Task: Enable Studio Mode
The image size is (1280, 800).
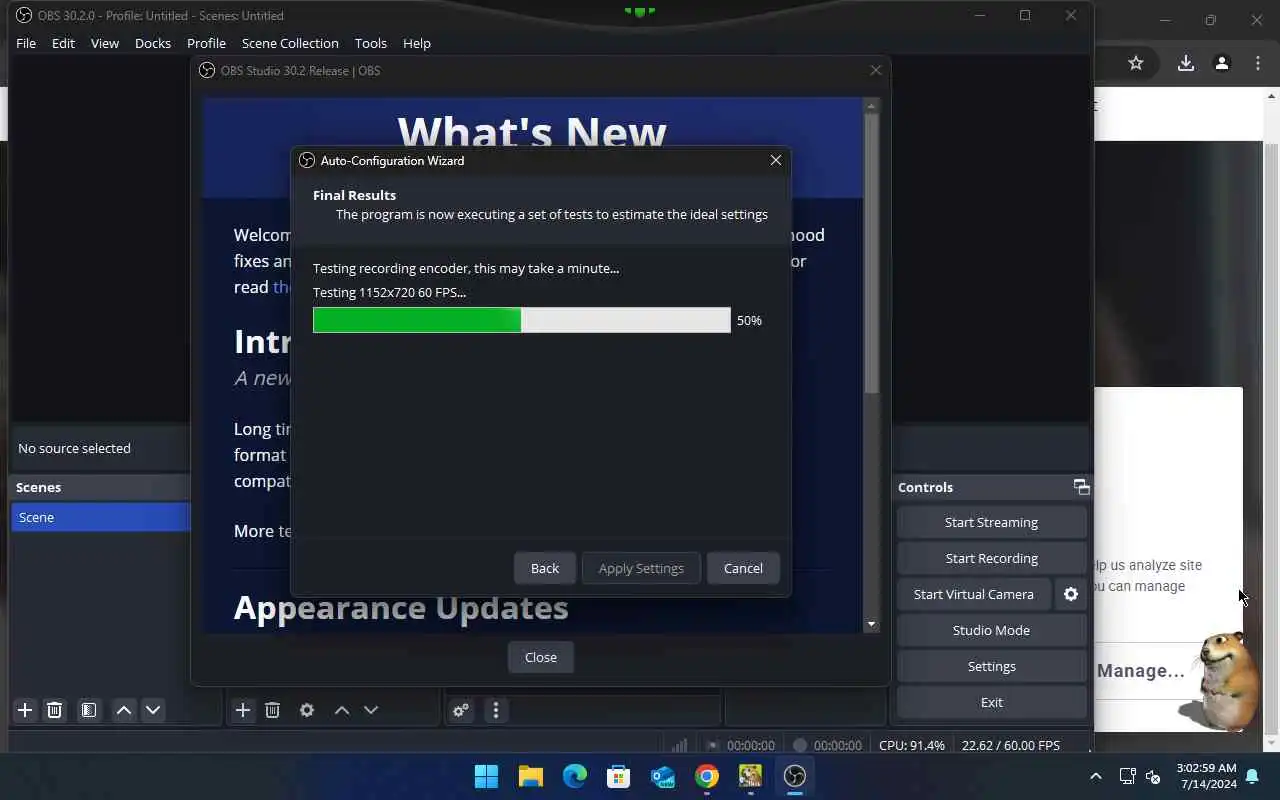Action: tap(991, 630)
